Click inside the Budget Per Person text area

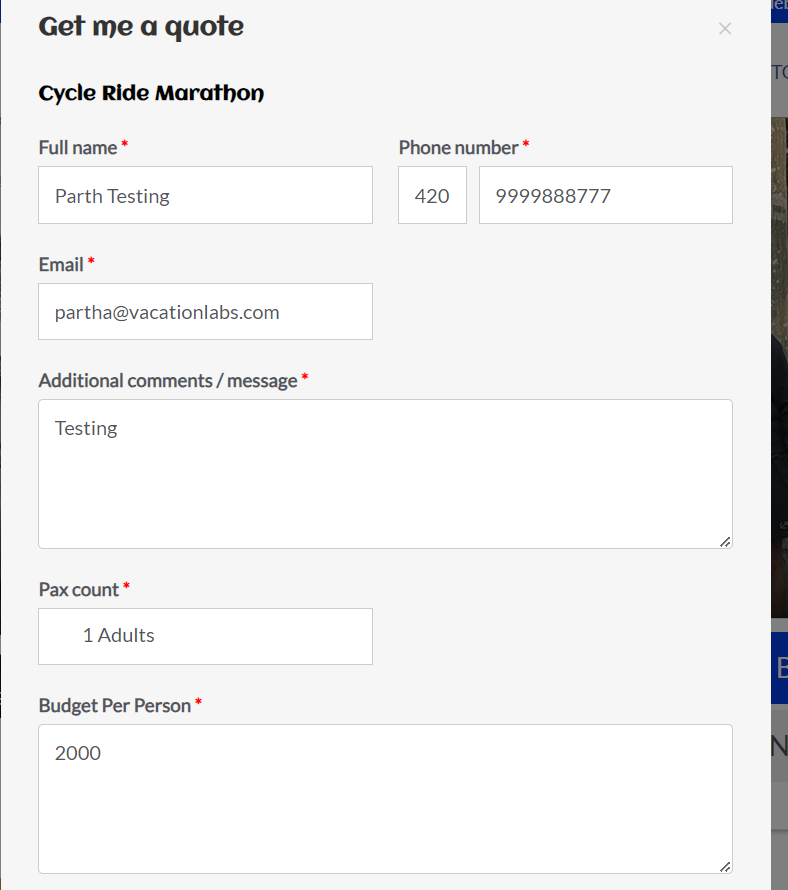385,799
